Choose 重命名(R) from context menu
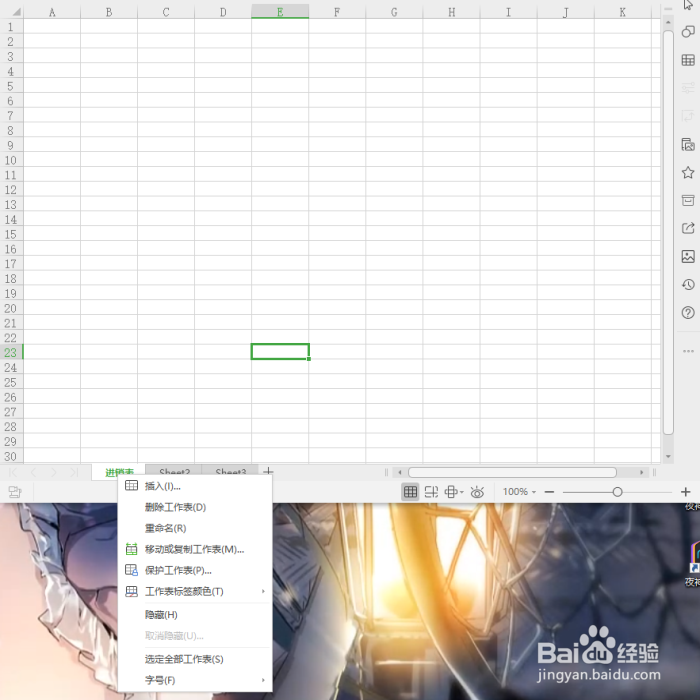Viewport: 700px width, 700px height. click(195, 528)
